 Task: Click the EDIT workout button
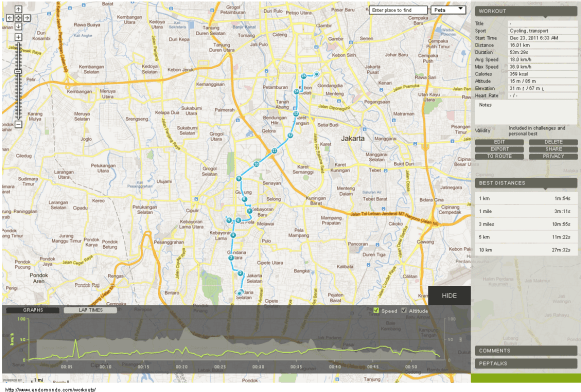click(499, 142)
